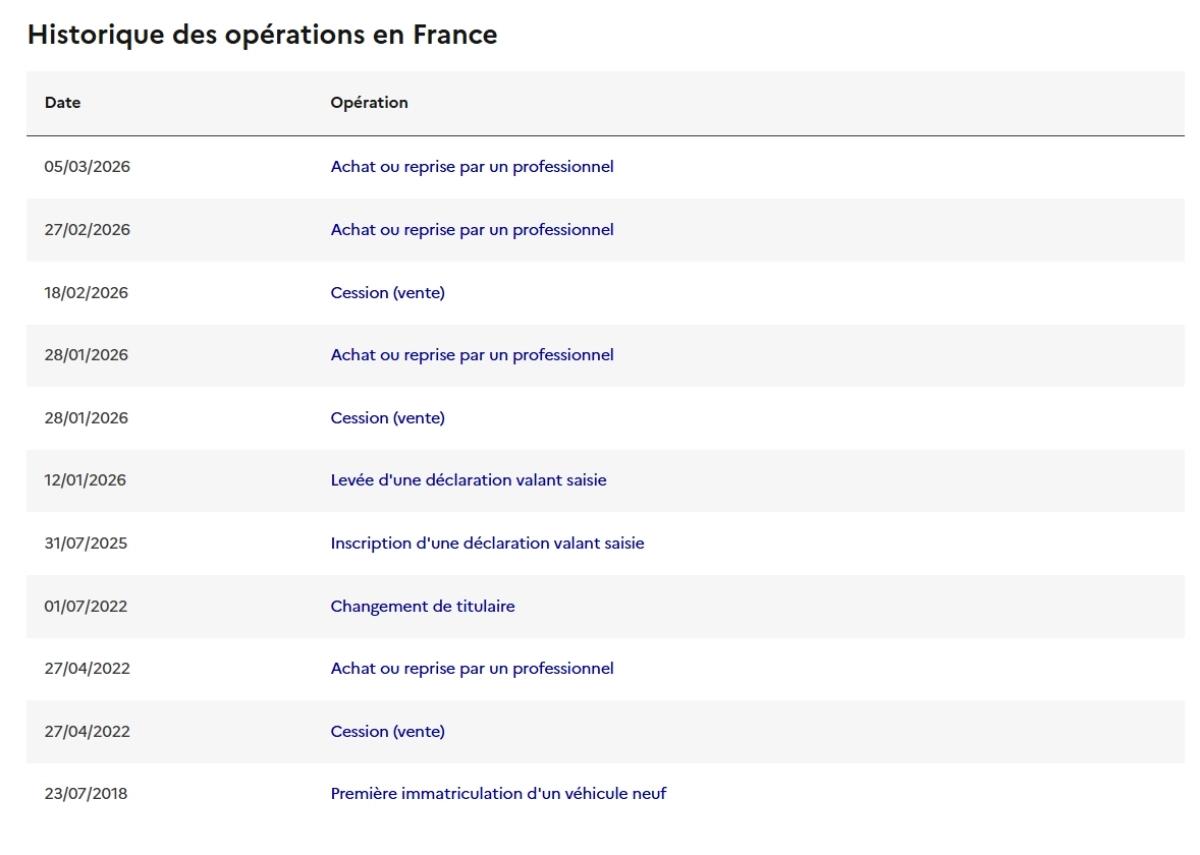Open Première immatriculation d'un véhicule neuf
This screenshot has width=1200, height=855.
pos(498,794)
